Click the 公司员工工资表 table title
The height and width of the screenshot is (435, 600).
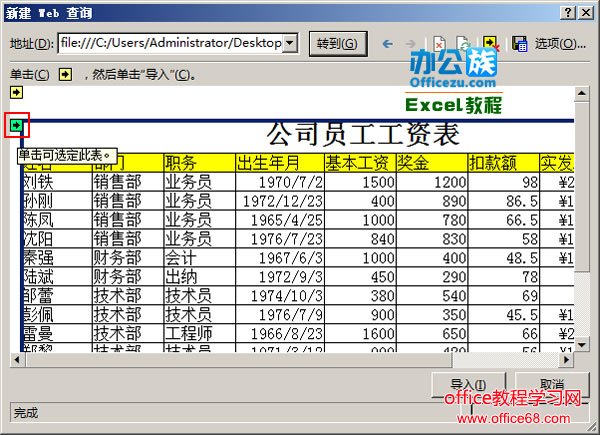coord(363,135)
